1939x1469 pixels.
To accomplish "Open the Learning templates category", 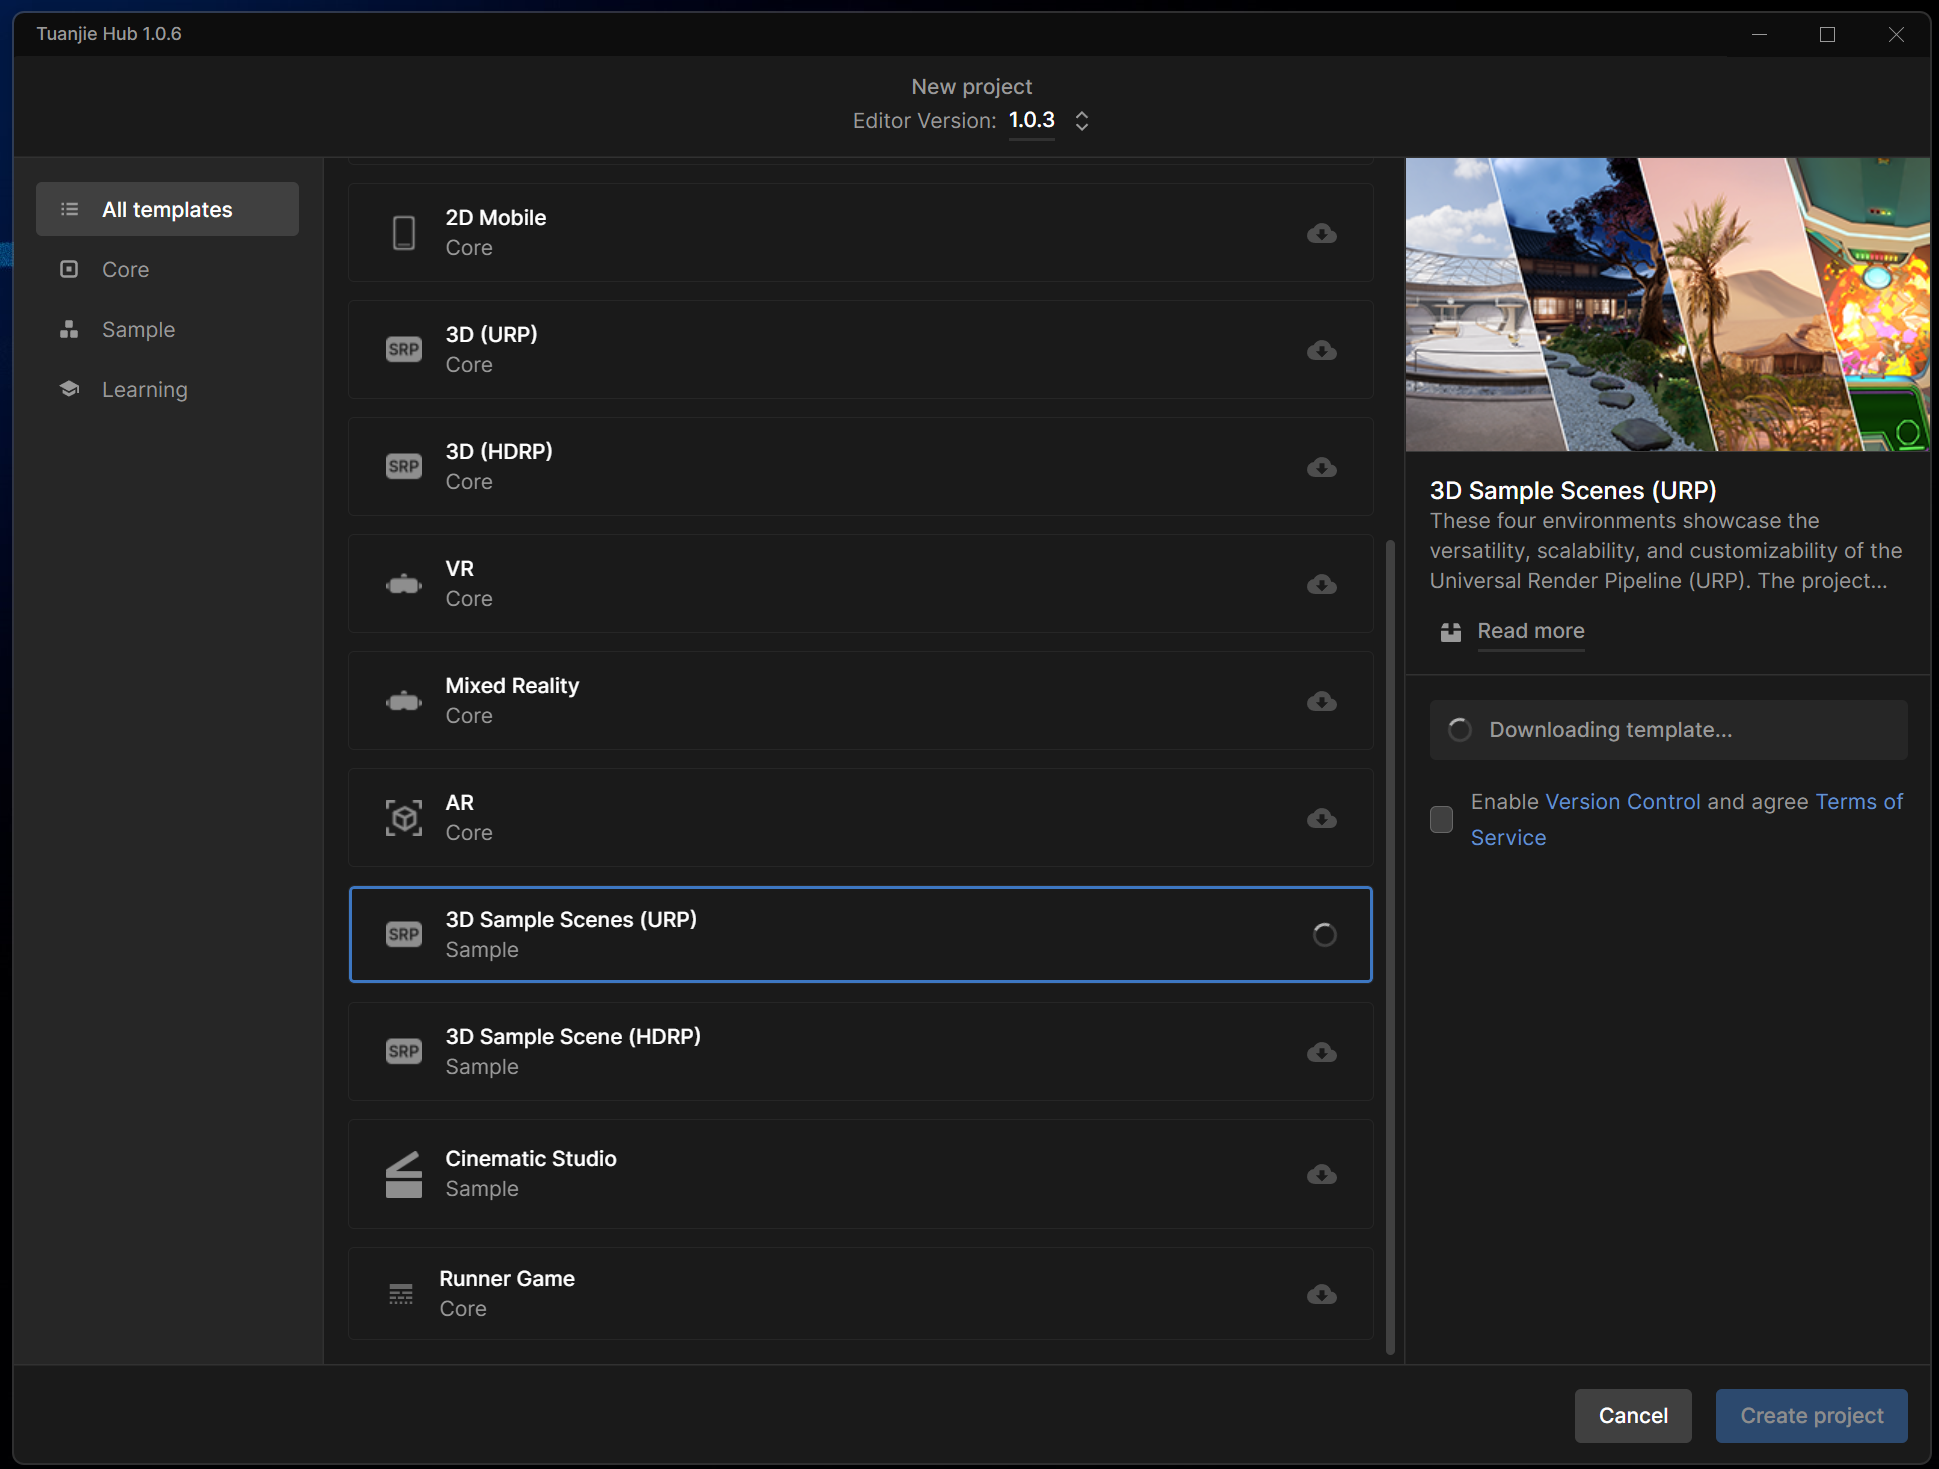I will [144, 390].
